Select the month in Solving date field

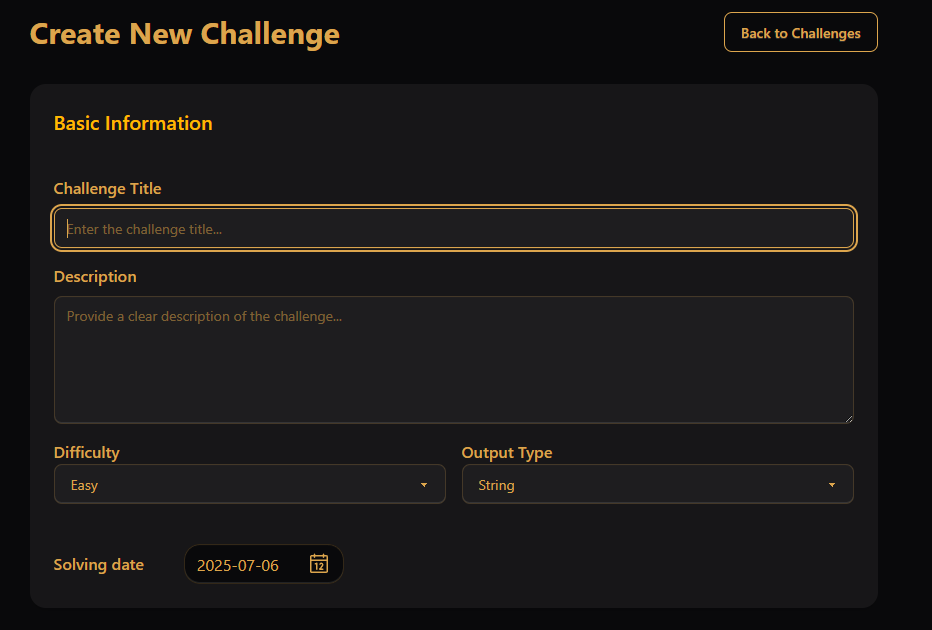point(246,565)
